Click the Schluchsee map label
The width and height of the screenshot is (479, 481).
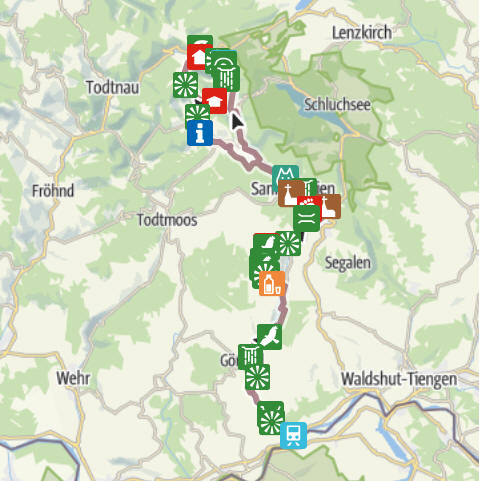point(337,105)
